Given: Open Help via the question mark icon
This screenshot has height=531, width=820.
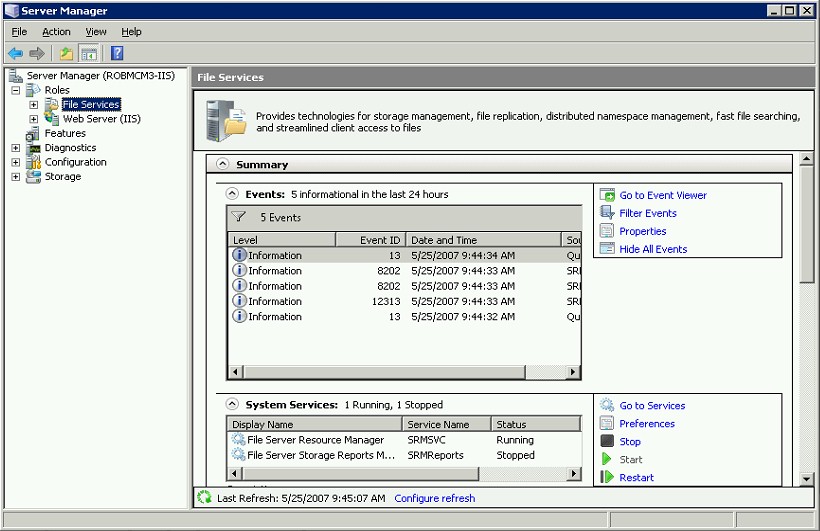Looking at the screenshot, I should (117, 53).
